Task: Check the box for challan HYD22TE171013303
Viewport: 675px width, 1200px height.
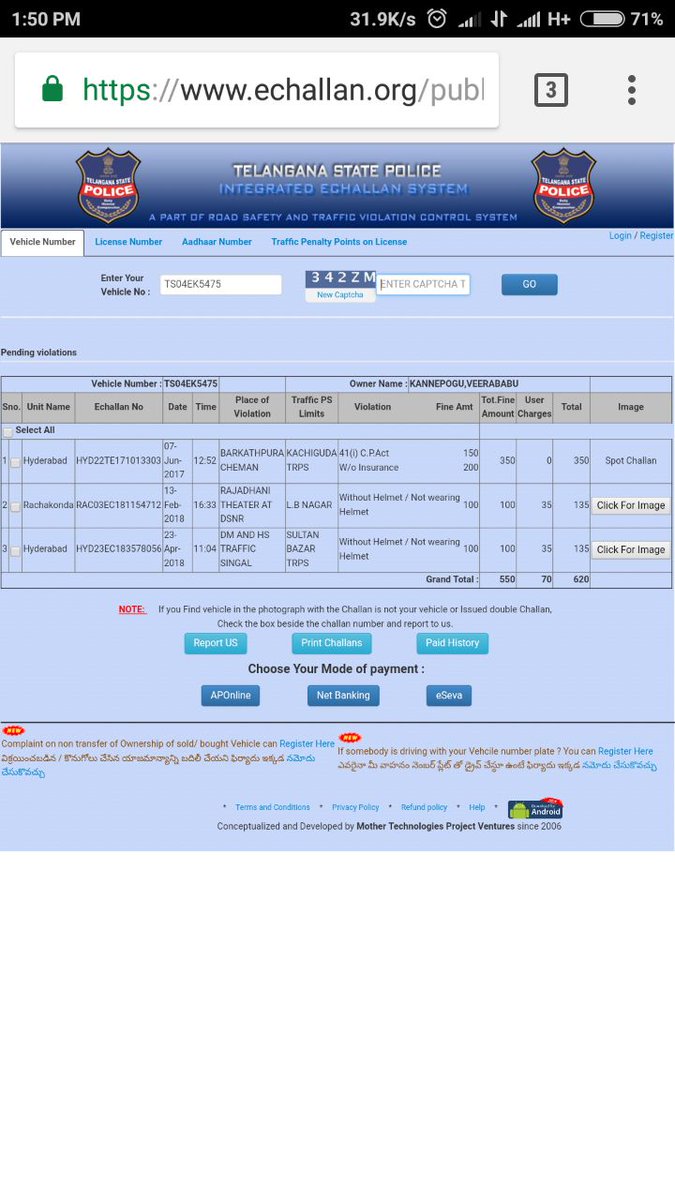Action: click(15, 462)
